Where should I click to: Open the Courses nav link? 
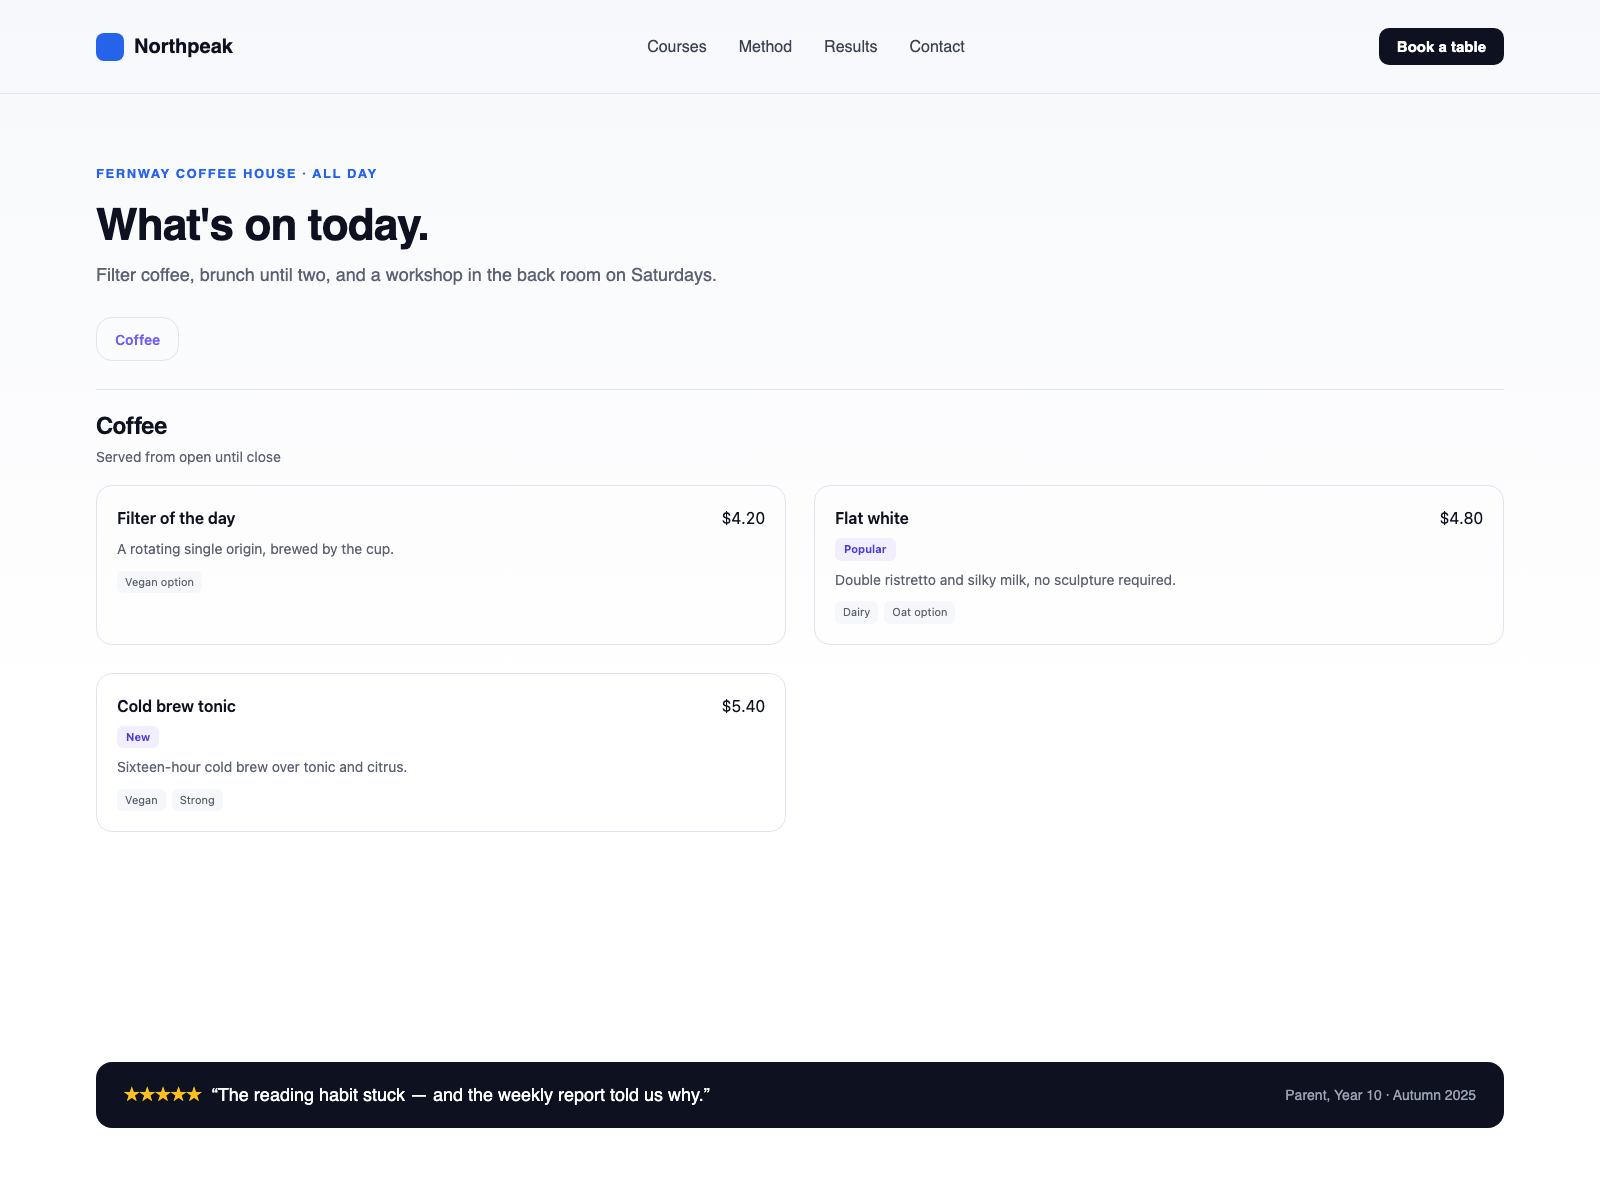(x=677, y=47)
